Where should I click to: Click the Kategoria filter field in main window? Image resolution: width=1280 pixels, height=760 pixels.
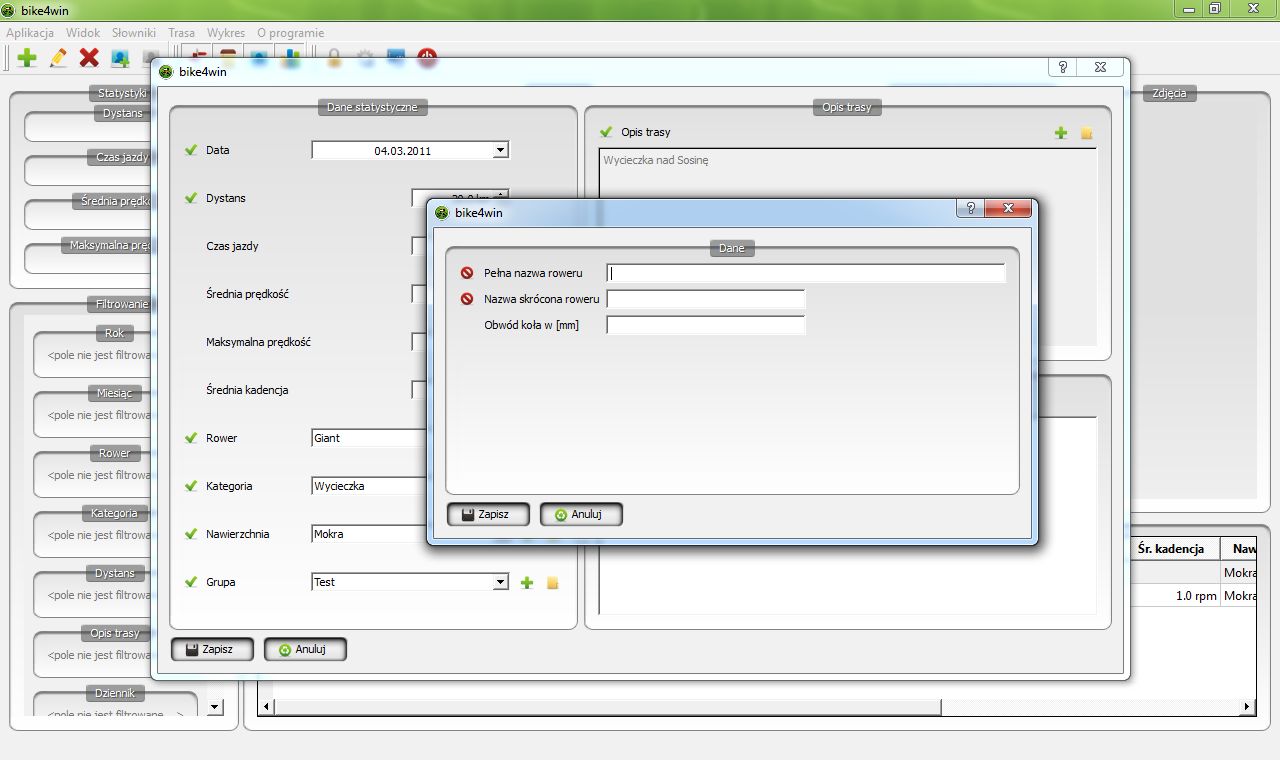pyautogui.click(x=98, y=535)
